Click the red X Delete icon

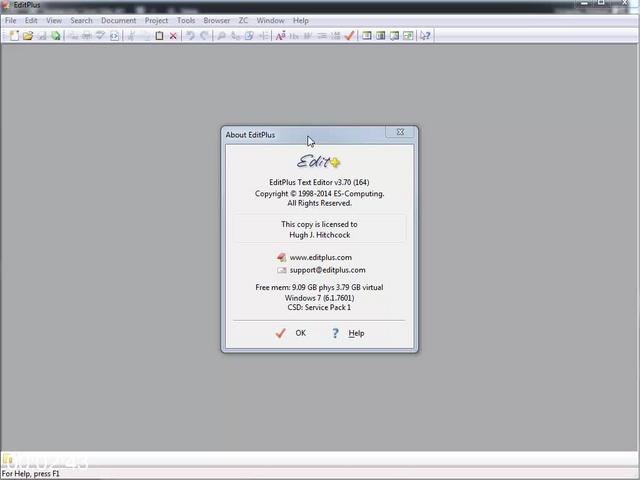click(x=173, y=36)
